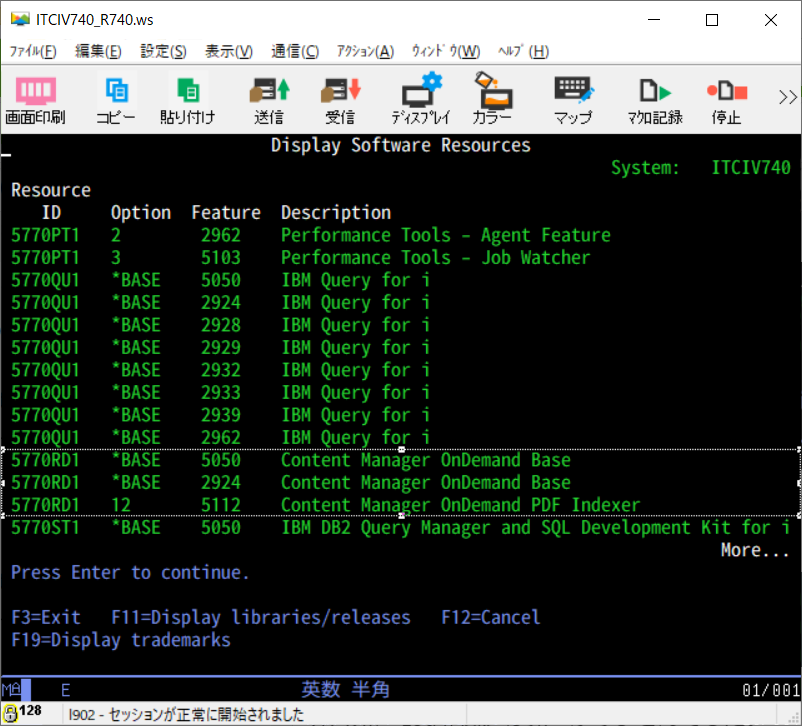
Task: Click feature 5112 in the 5770RD1 row
Action: pyautogui.click(x=220, y=505)
